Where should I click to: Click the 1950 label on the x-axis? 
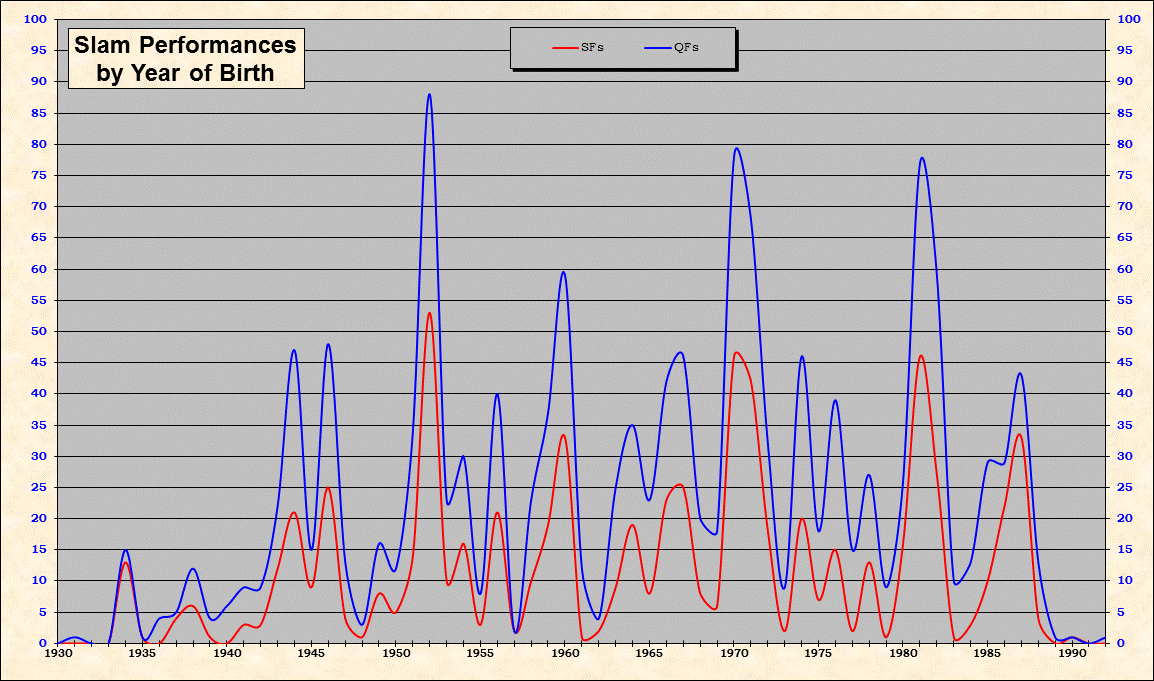tap(396, 653)
